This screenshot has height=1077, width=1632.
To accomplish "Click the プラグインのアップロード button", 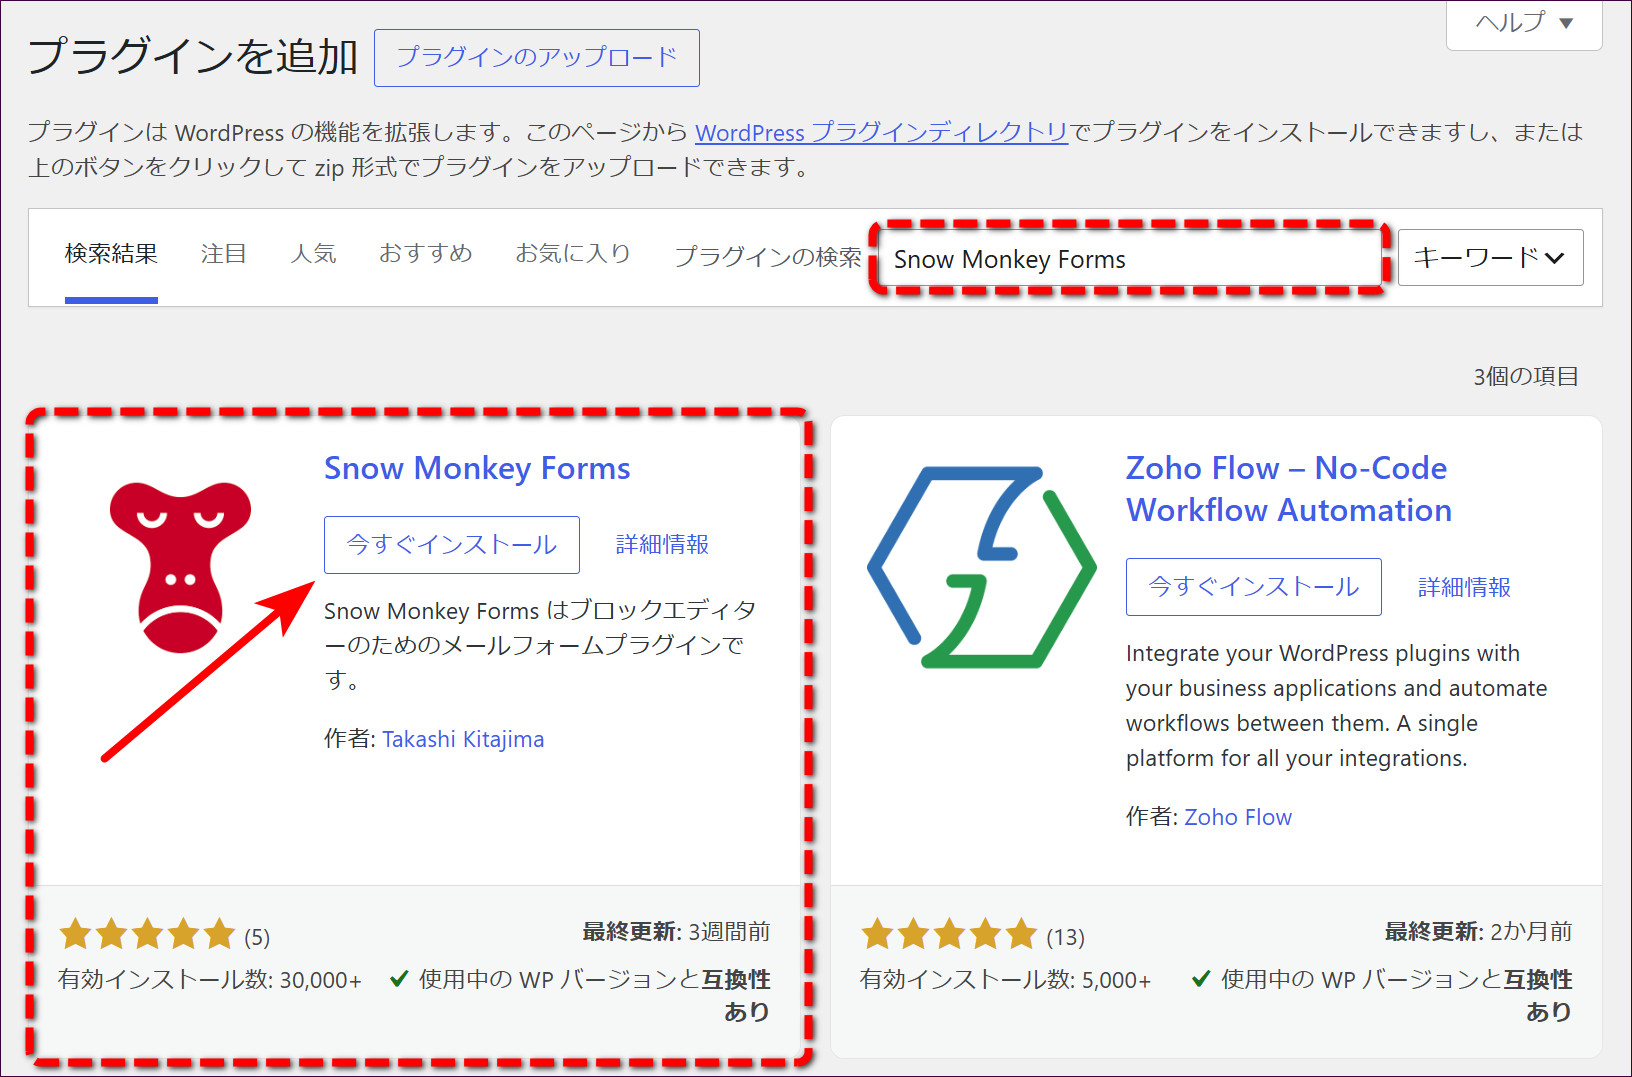I will 537,58.
